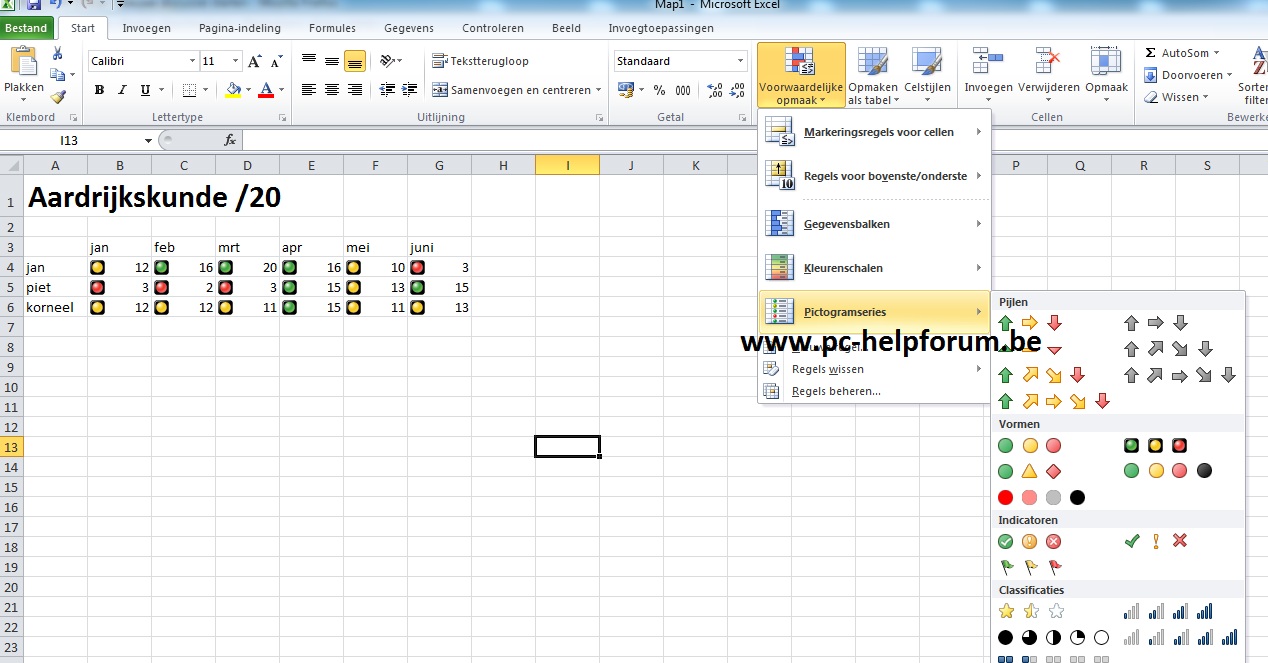Open Gegevensbalken submenu
Screen dimensions: 1268x663
(x=874, y=224)
